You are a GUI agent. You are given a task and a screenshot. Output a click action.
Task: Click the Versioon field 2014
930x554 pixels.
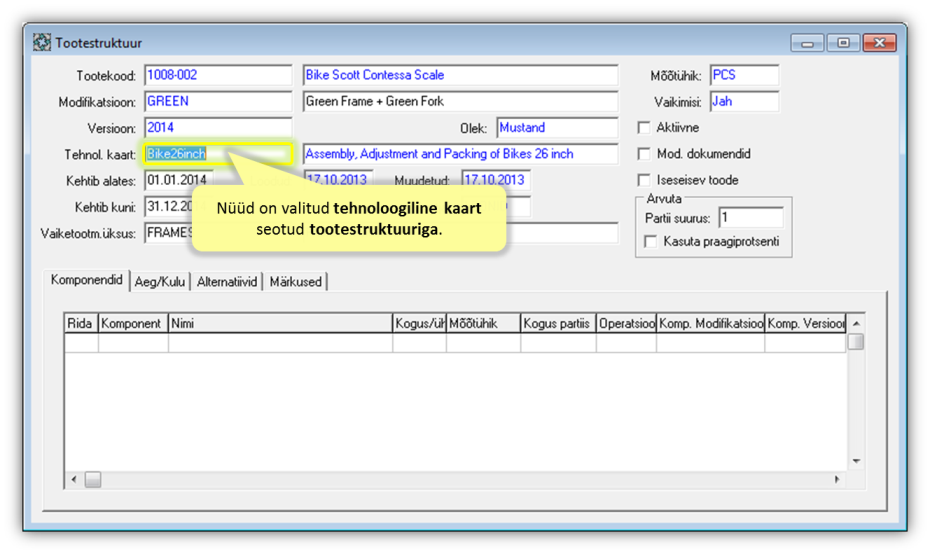coord(218,128)
